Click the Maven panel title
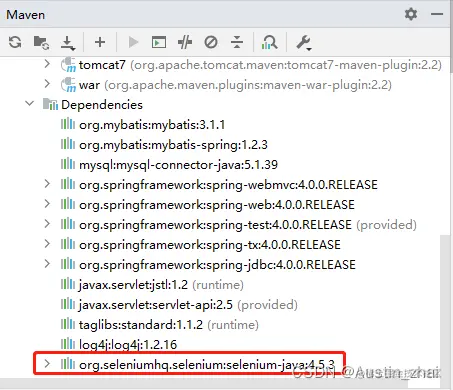Screen dimensions: 453x390 click(25, 15)
